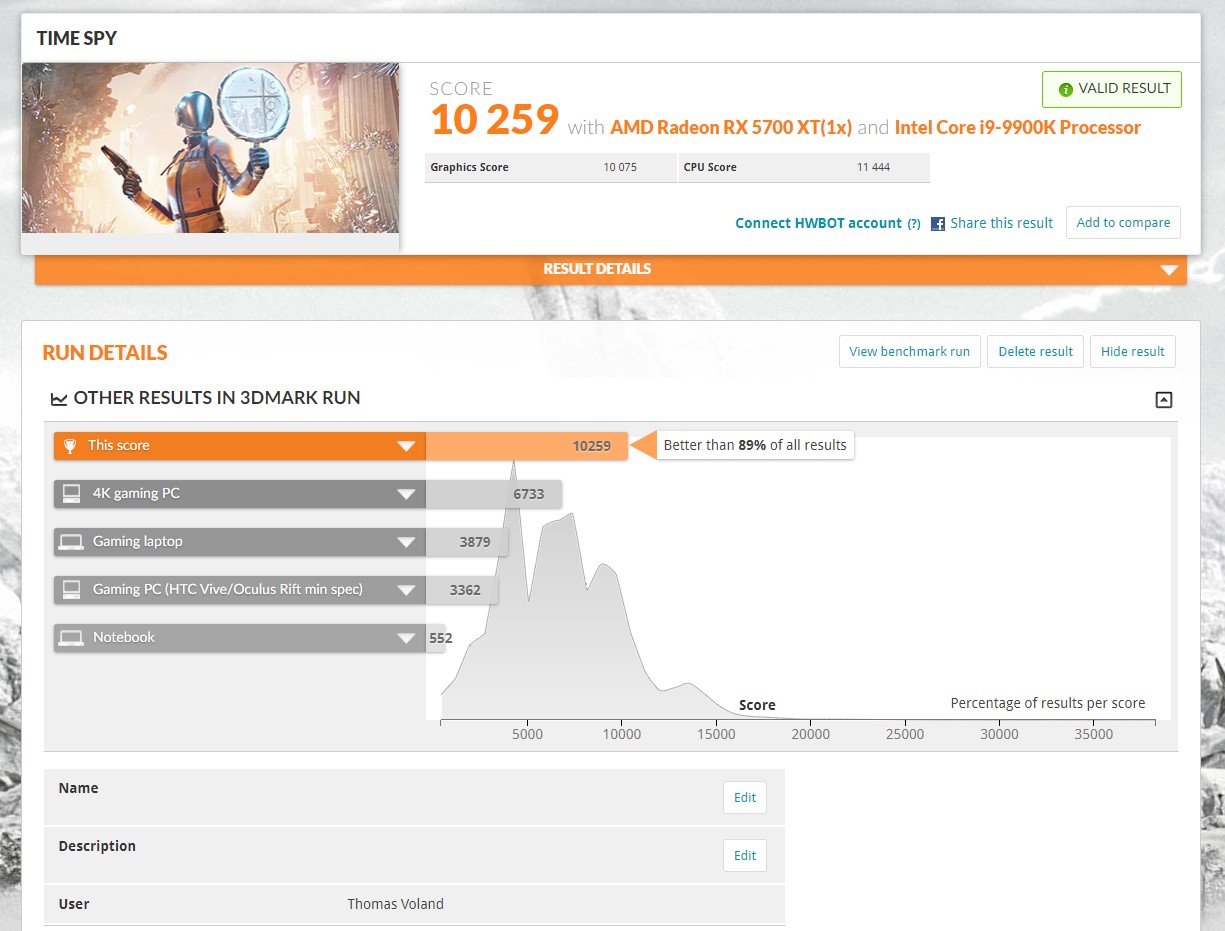1225x931 pixels.
Task: Click the Percentage of results per score label
Action: pyautogui.click(x=1048, y=703)
